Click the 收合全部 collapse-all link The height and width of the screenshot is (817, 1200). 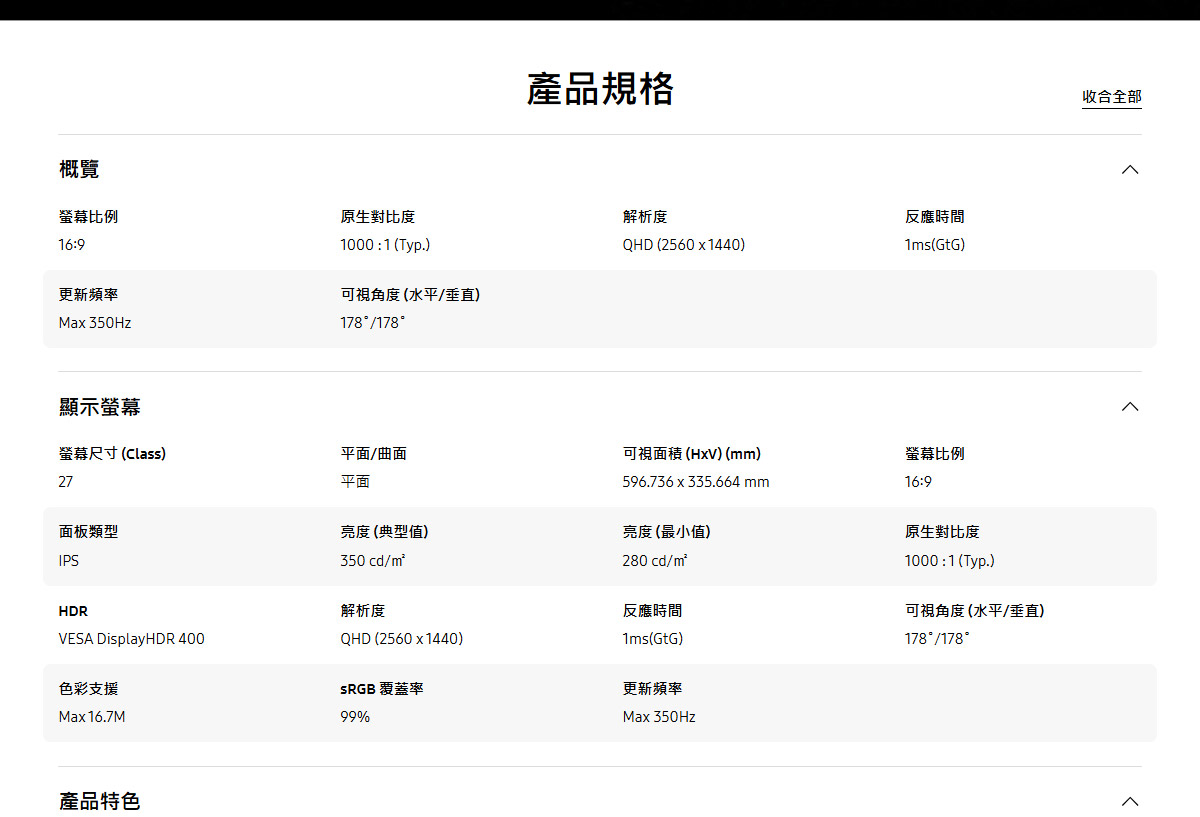coord(1111,97)
